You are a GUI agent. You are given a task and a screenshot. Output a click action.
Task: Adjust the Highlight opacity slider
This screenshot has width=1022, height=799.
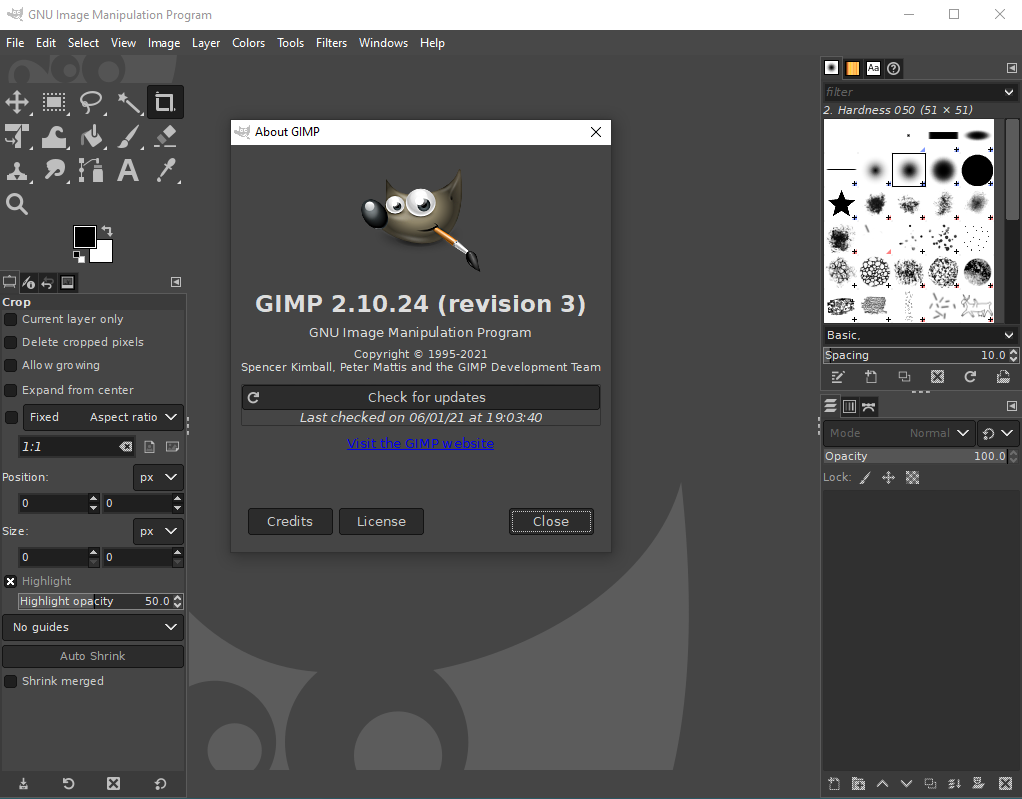click(95, 601)
